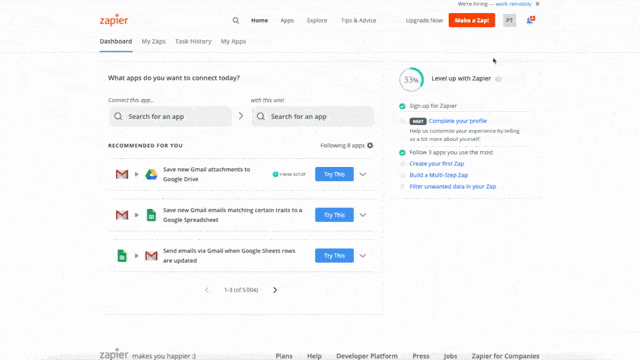Click the icon beside Create your first Zap
Viewport: 640px width, 360px height.
point(402,164)
